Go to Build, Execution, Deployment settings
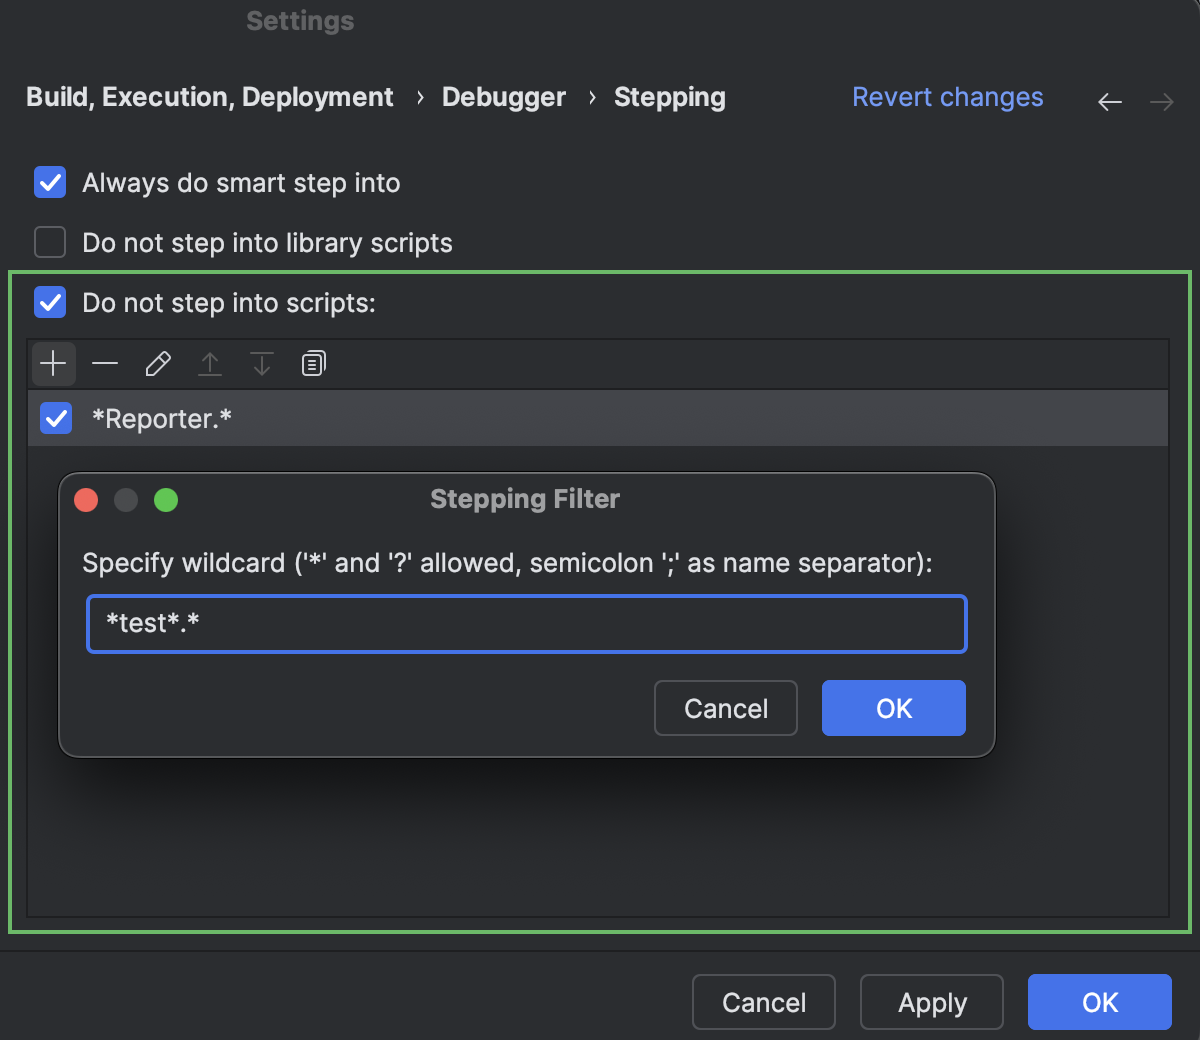 click(x=209, y=97)
